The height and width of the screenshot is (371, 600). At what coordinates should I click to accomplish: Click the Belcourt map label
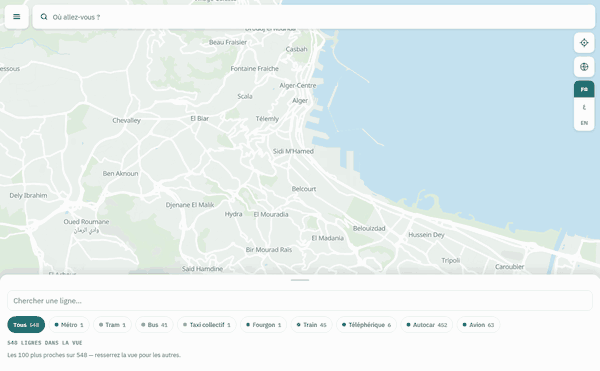[x=304, y=189]
